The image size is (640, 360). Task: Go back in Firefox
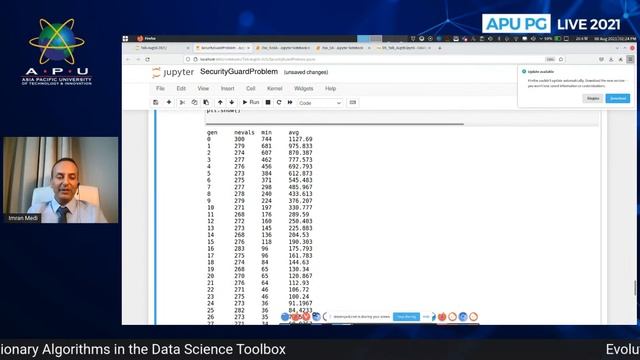[128, 60]
